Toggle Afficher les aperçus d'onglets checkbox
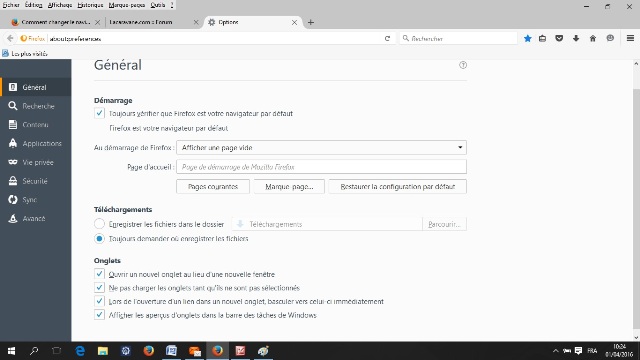This screenshot has height=360, width=640. 99,315
